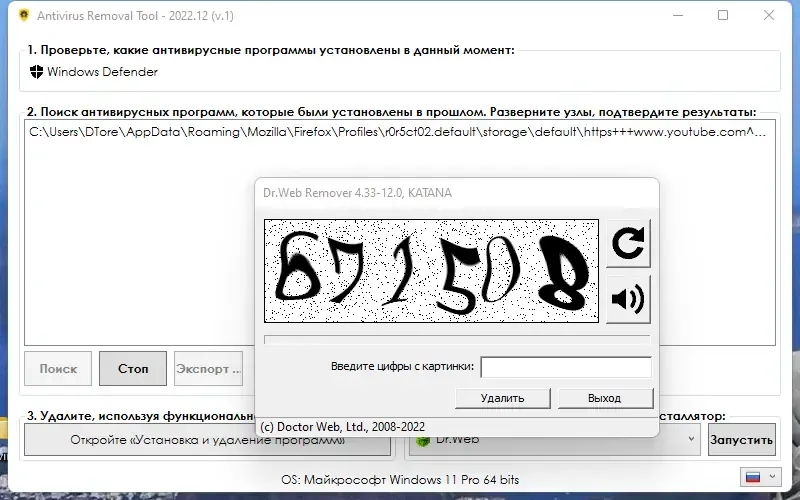Minimize the Antivirus Removal Tool window

coord(678,15)
